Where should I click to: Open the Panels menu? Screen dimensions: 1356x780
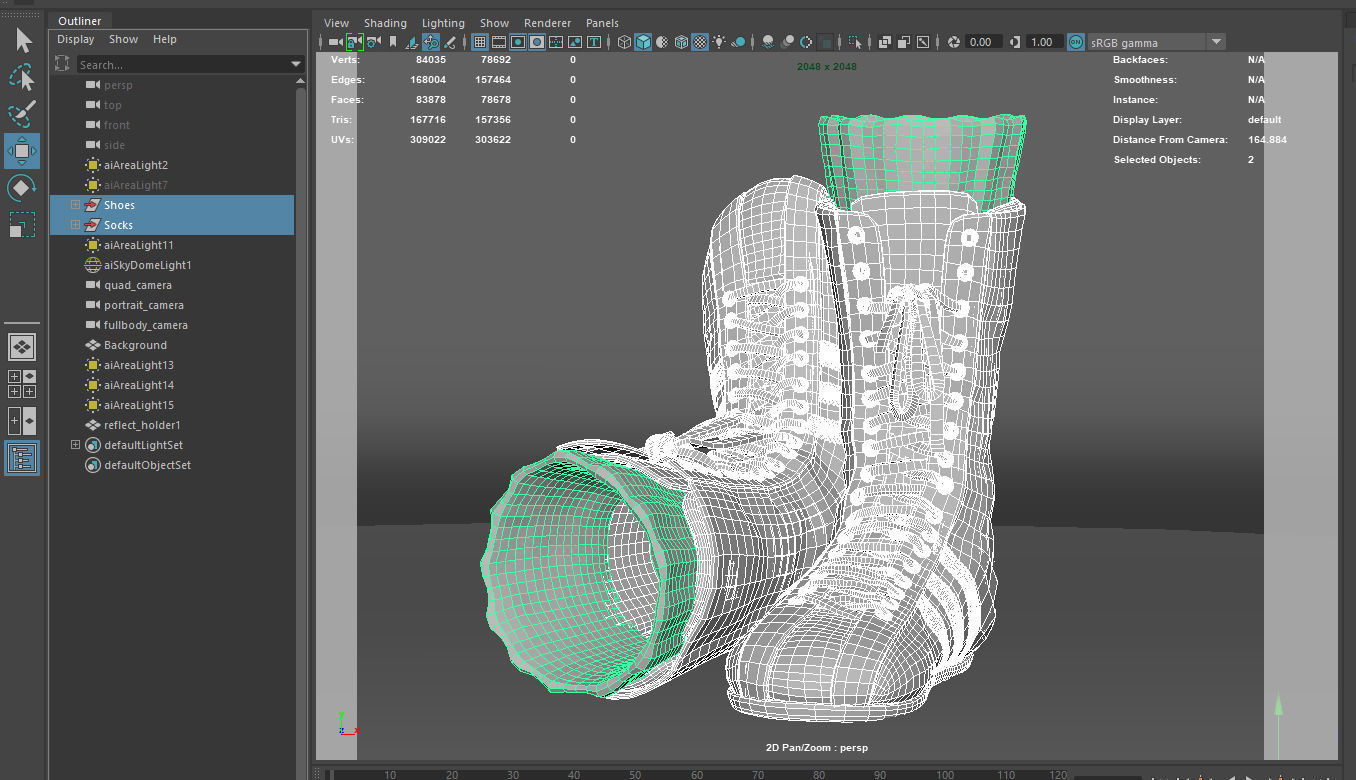coord(602,23)
